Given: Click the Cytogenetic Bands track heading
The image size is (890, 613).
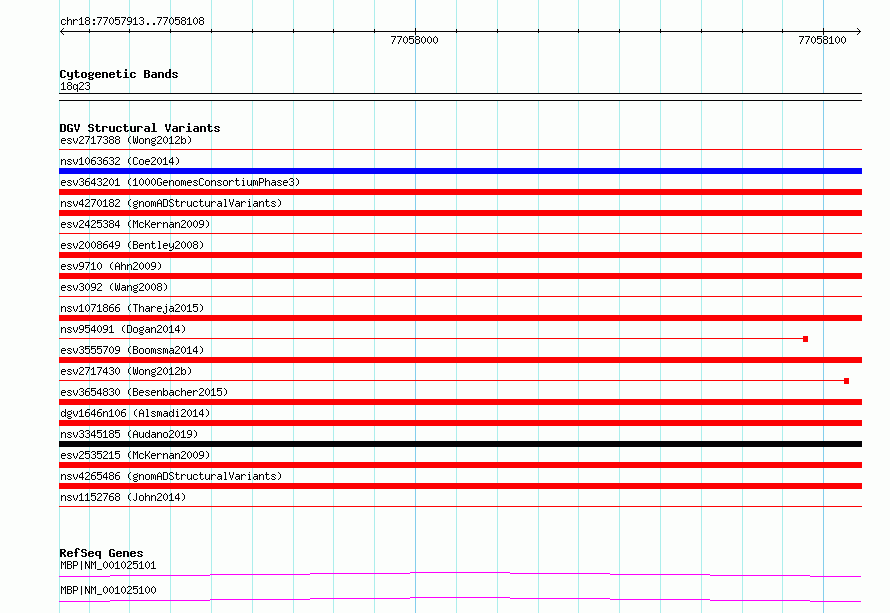Looking at the screenshot, I should (119, 74).
